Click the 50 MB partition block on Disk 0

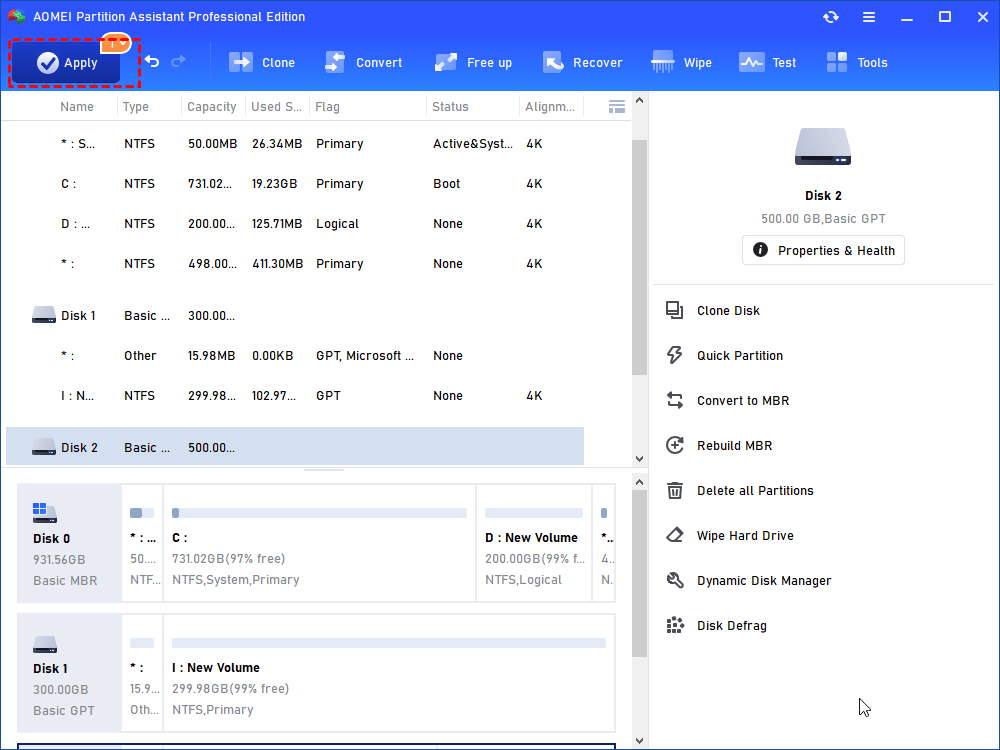pyautogui.click(x=142, y=543)
